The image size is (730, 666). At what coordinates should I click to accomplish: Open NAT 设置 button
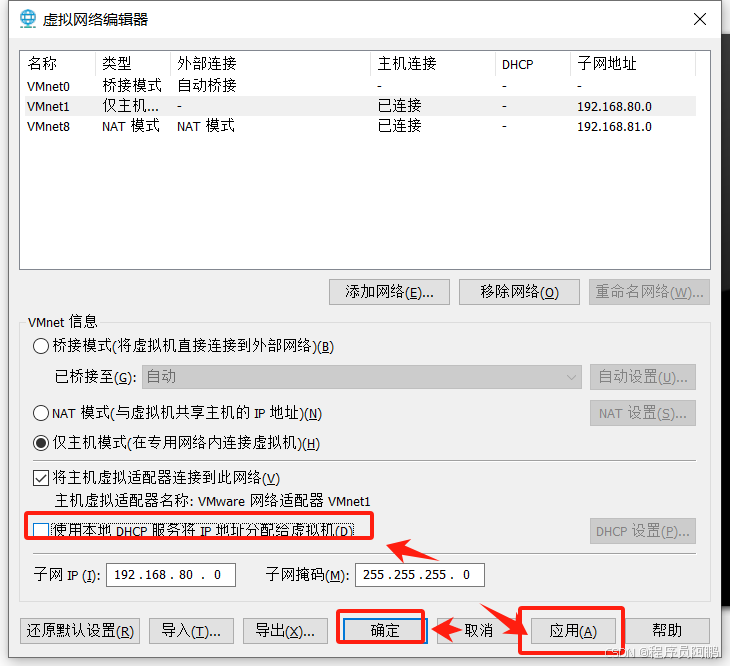pos(642,413)
